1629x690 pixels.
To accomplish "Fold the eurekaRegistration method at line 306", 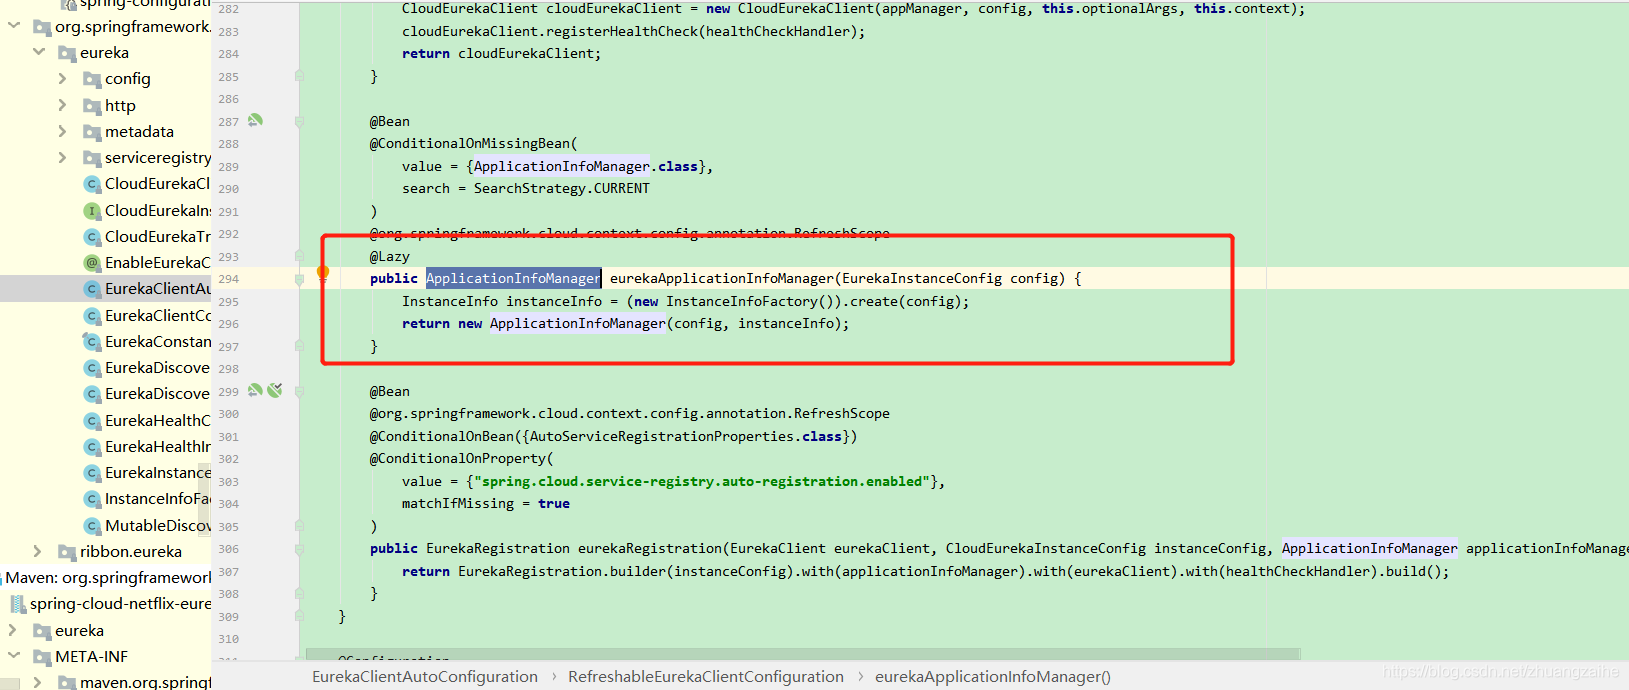I will (299, 549).
